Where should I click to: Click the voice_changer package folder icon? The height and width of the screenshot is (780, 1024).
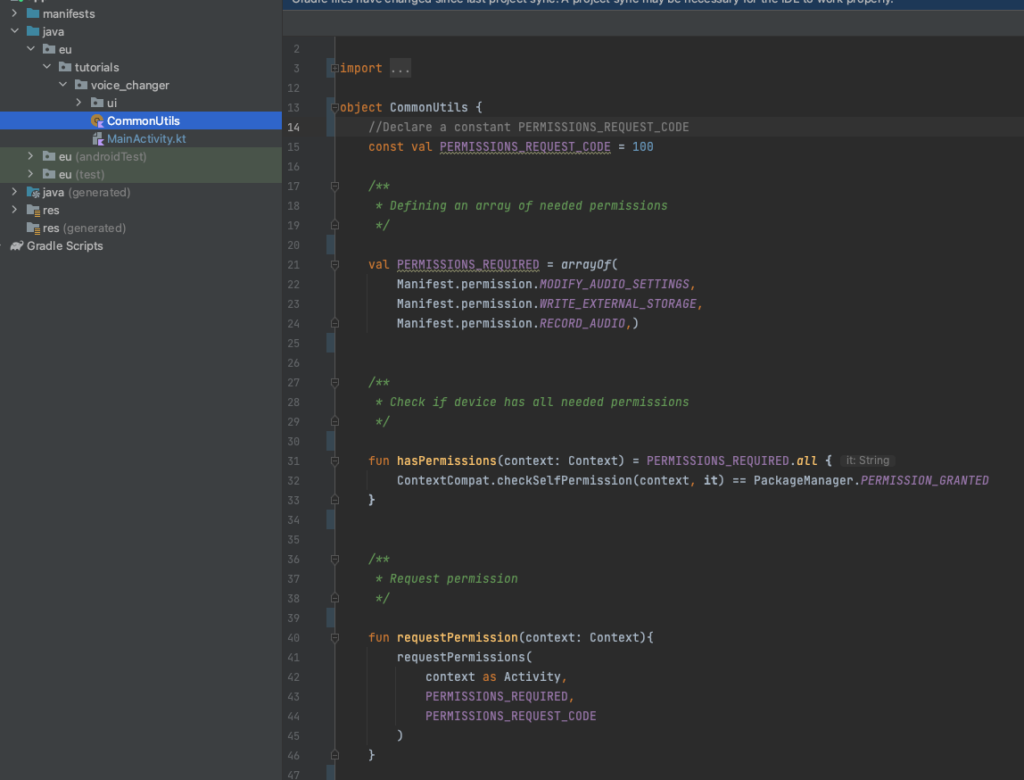(81, 85)
